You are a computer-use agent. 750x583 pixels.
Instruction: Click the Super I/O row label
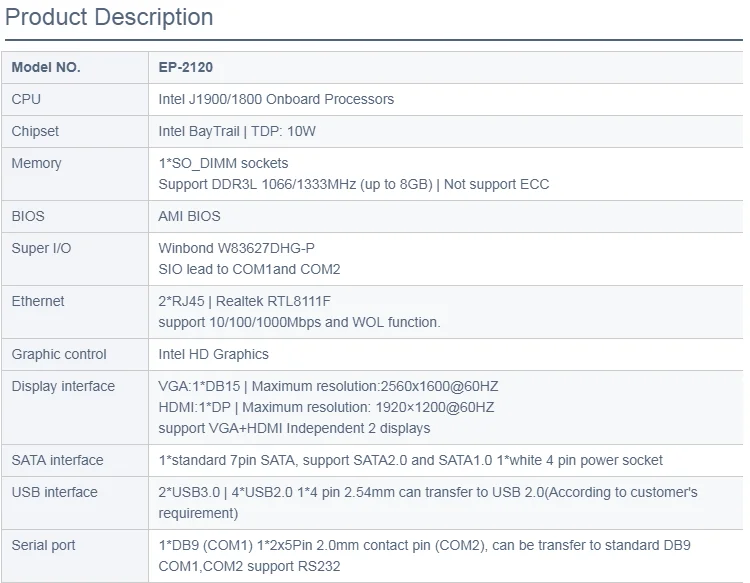(x=42, y=248)
